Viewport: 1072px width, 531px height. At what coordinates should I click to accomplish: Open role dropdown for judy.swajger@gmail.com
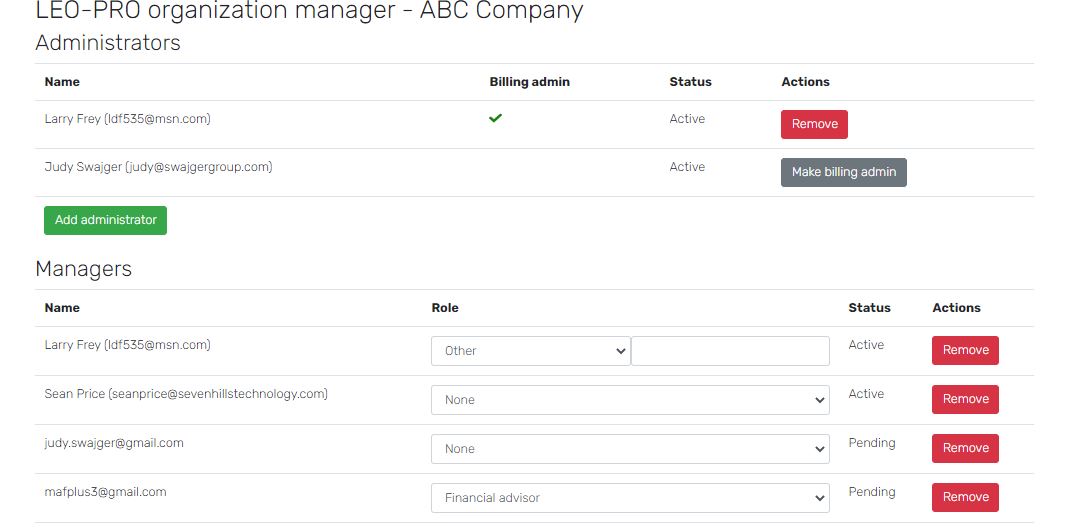coord(630,449)
